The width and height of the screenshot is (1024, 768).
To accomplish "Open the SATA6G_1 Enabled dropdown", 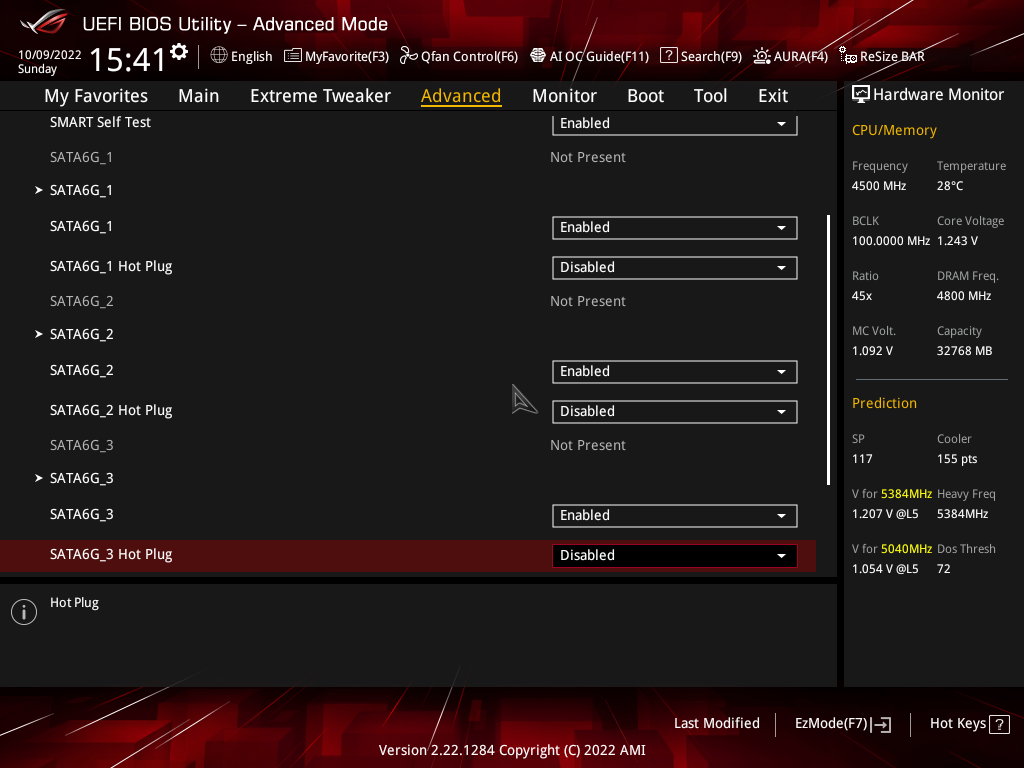I will [x=675, y=227].
